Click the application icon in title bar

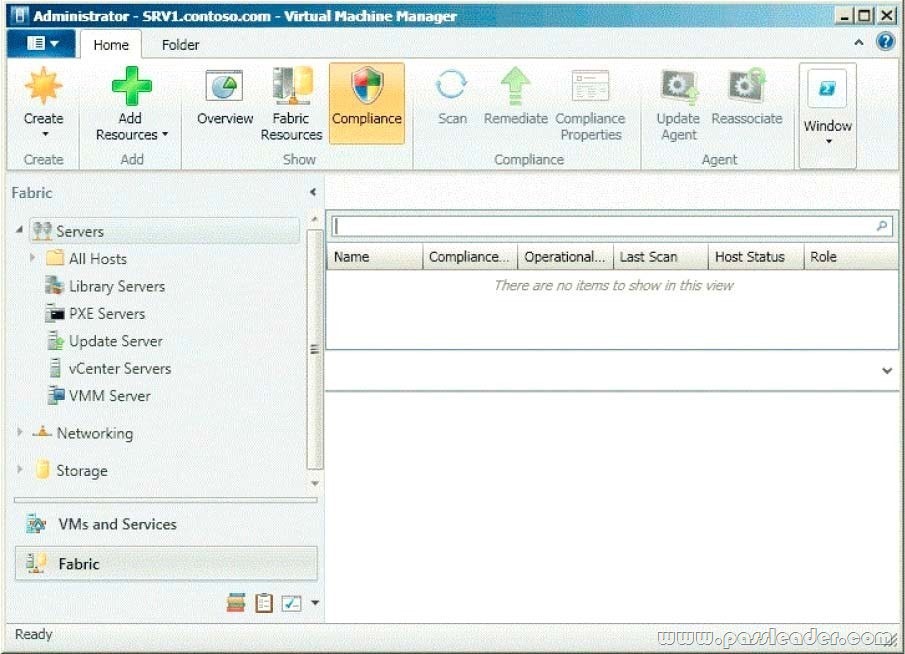[x=19, y=15]
